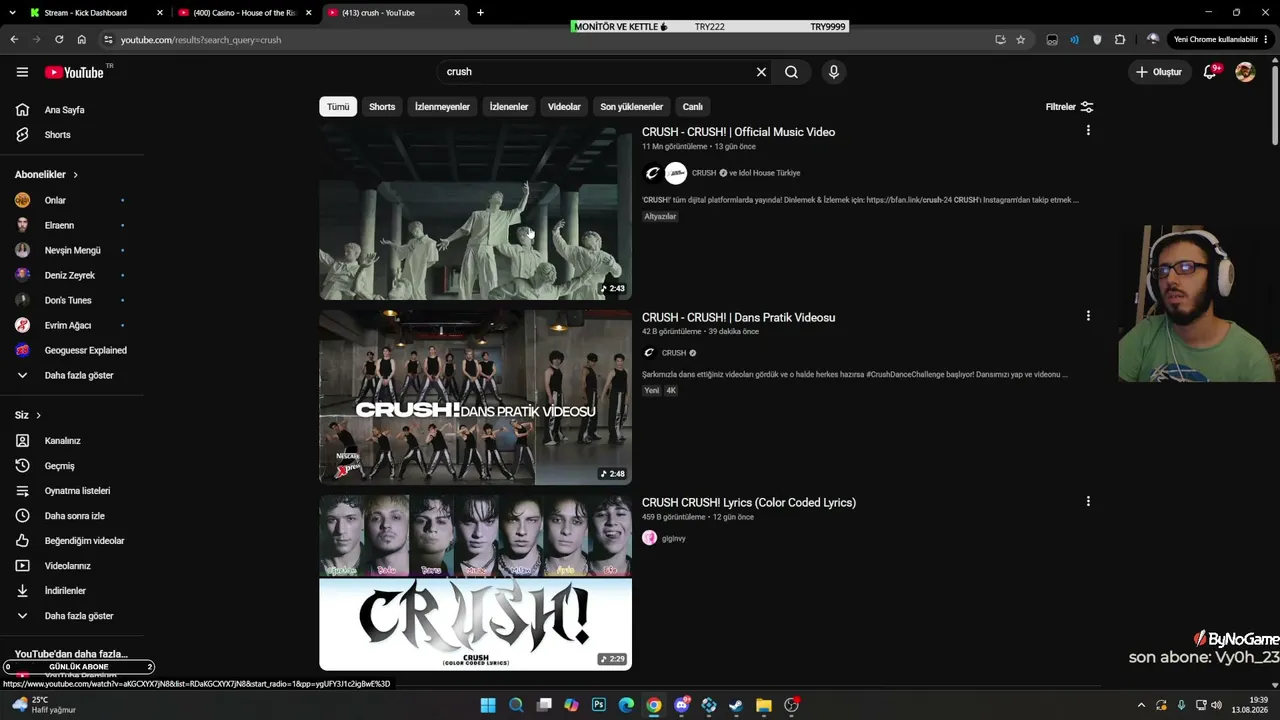Open File Explorer from the taskbar

[x=764, y=705]
